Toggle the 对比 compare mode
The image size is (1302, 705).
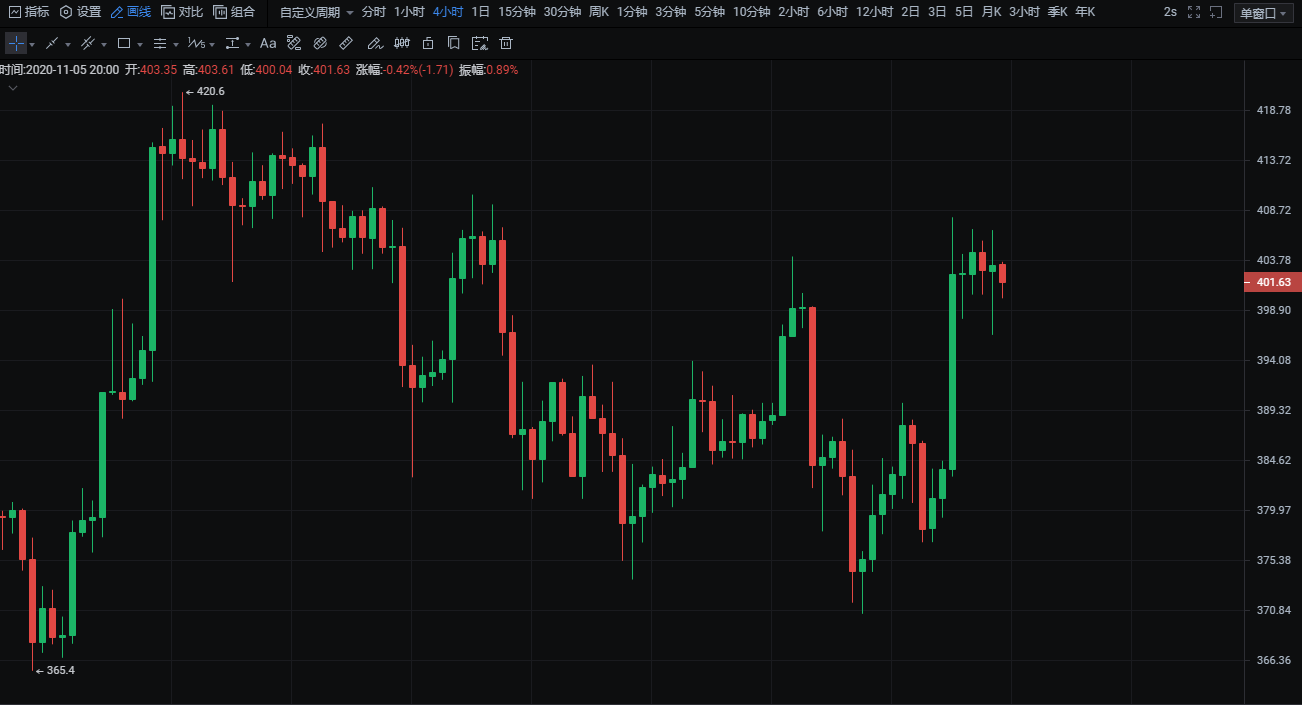(x=182, y=12)
